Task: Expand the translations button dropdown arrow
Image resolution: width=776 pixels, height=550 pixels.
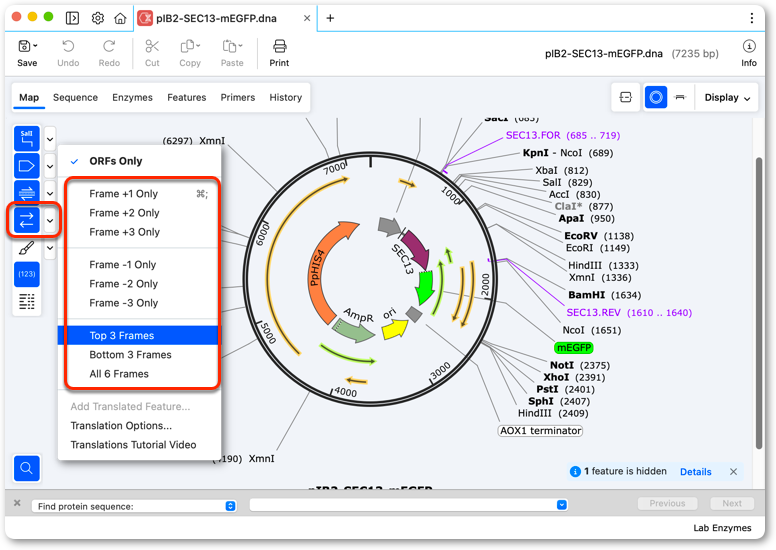Action: point(50,220)
